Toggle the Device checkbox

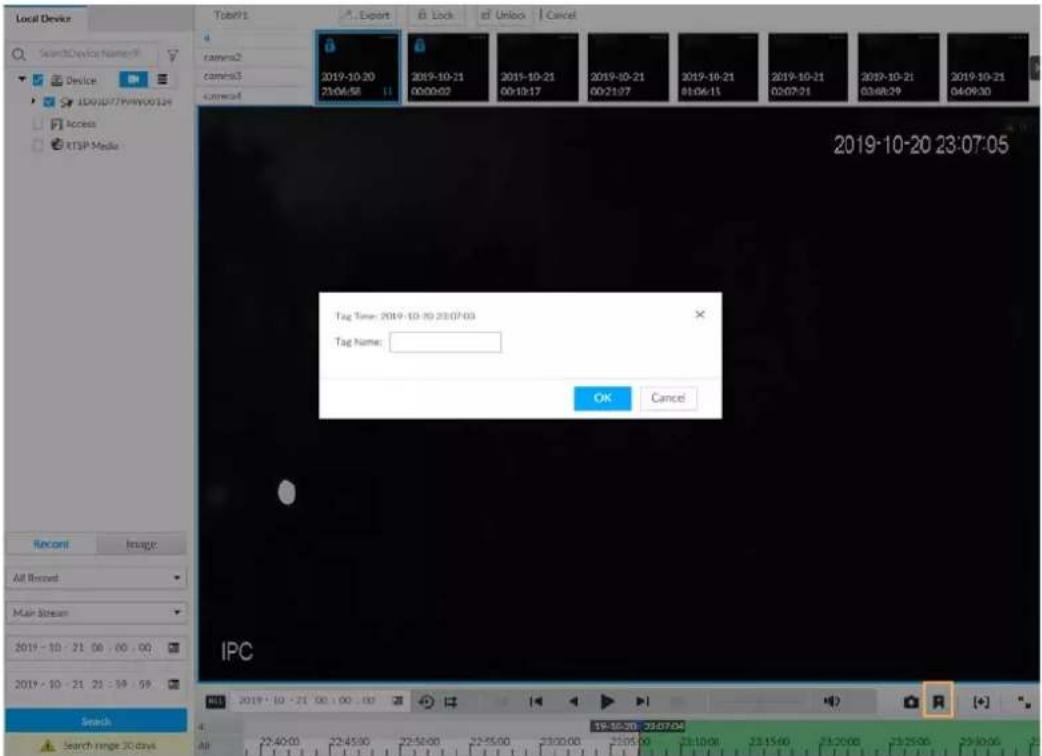(38, 80)
